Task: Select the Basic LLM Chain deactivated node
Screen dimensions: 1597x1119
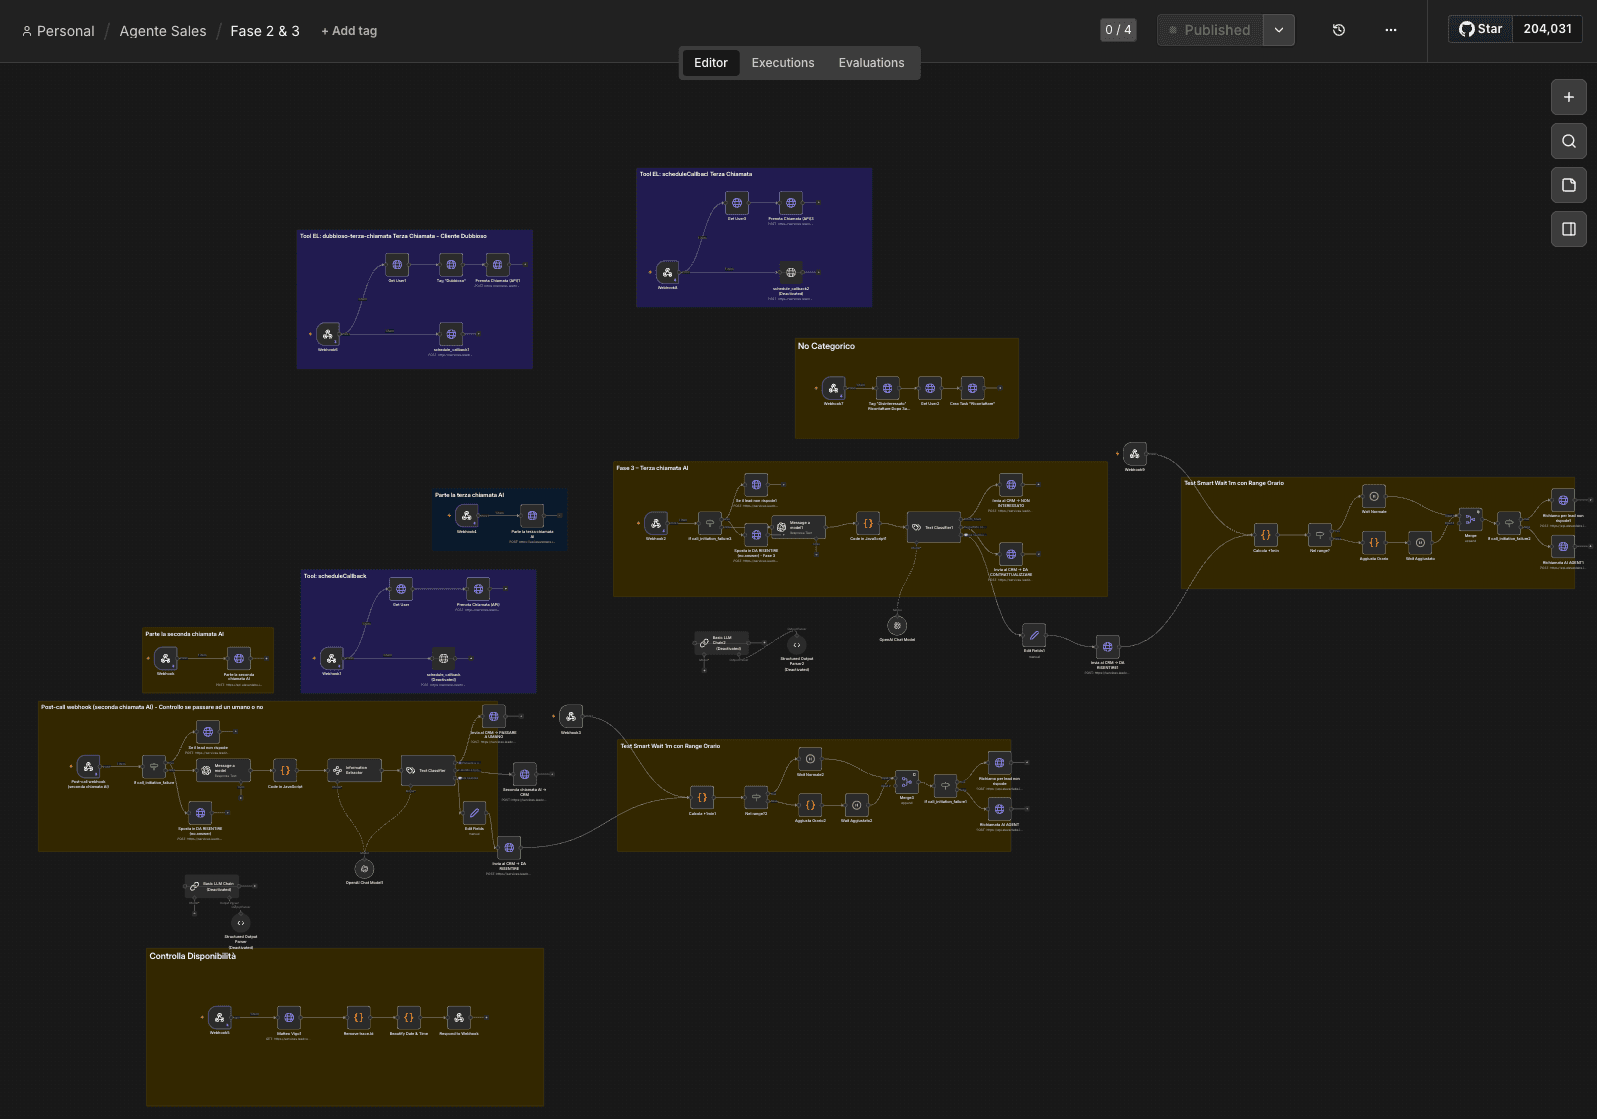Action: (212, 886)
